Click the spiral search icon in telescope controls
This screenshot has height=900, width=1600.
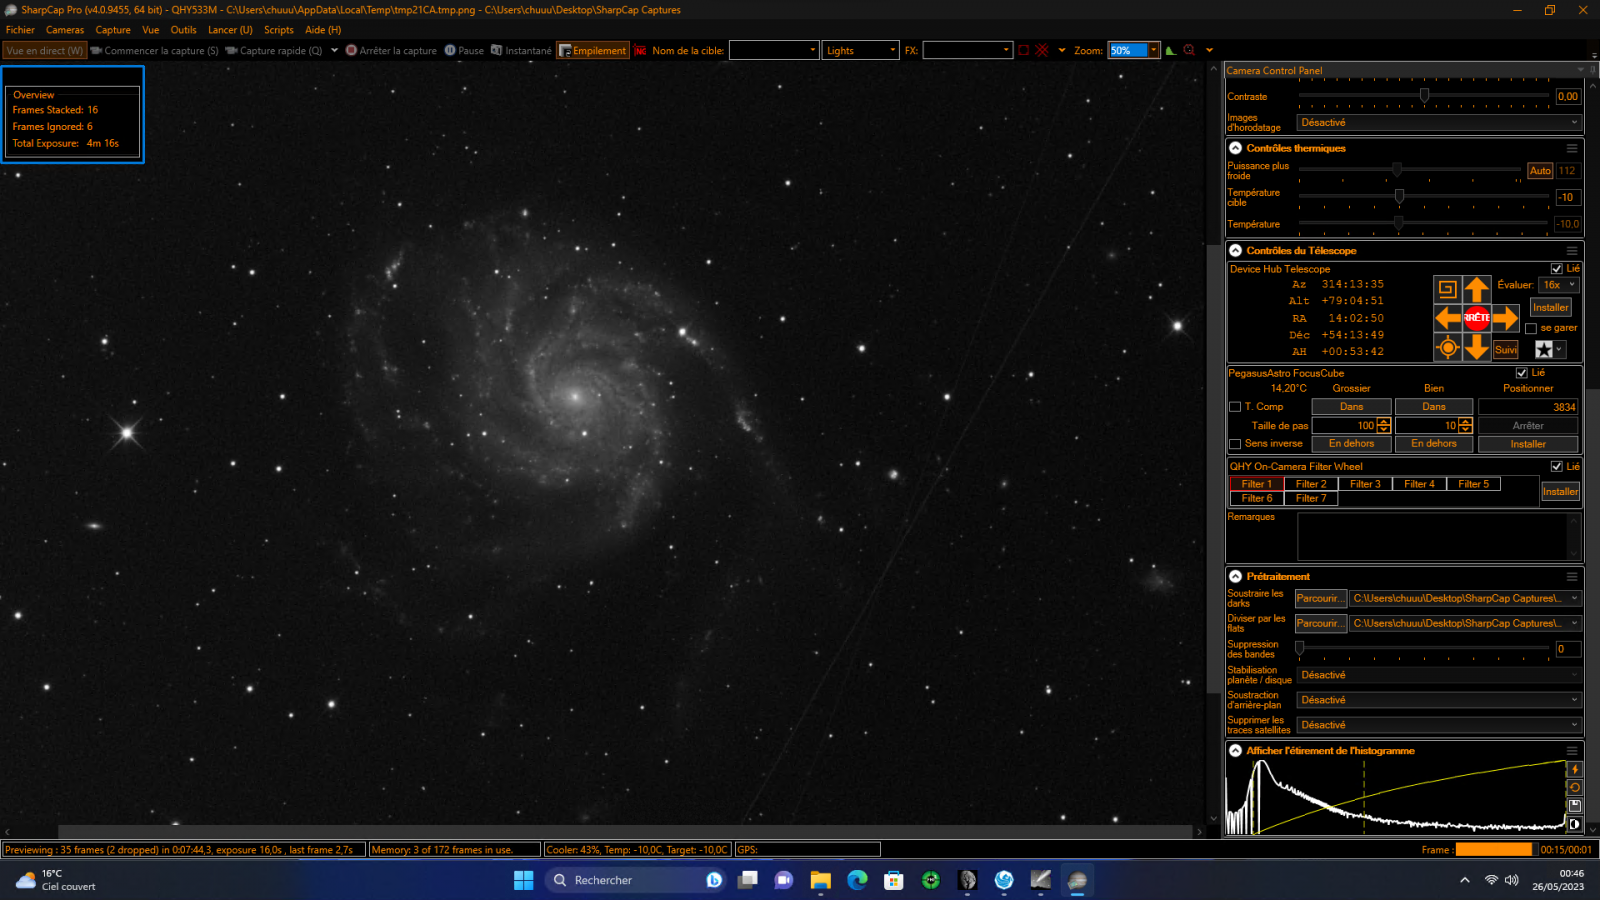coord(1447,290)
